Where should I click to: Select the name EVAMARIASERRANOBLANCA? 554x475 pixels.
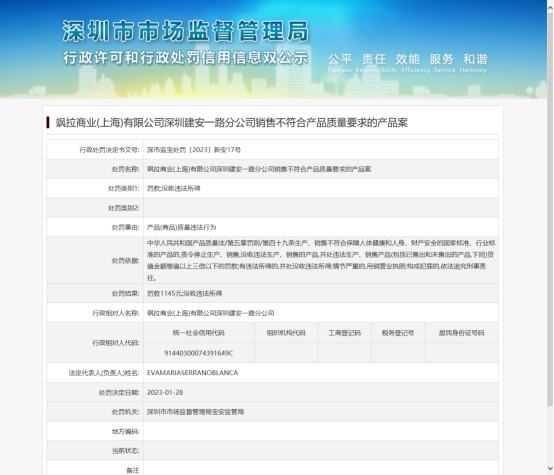[x=192, y=373]
